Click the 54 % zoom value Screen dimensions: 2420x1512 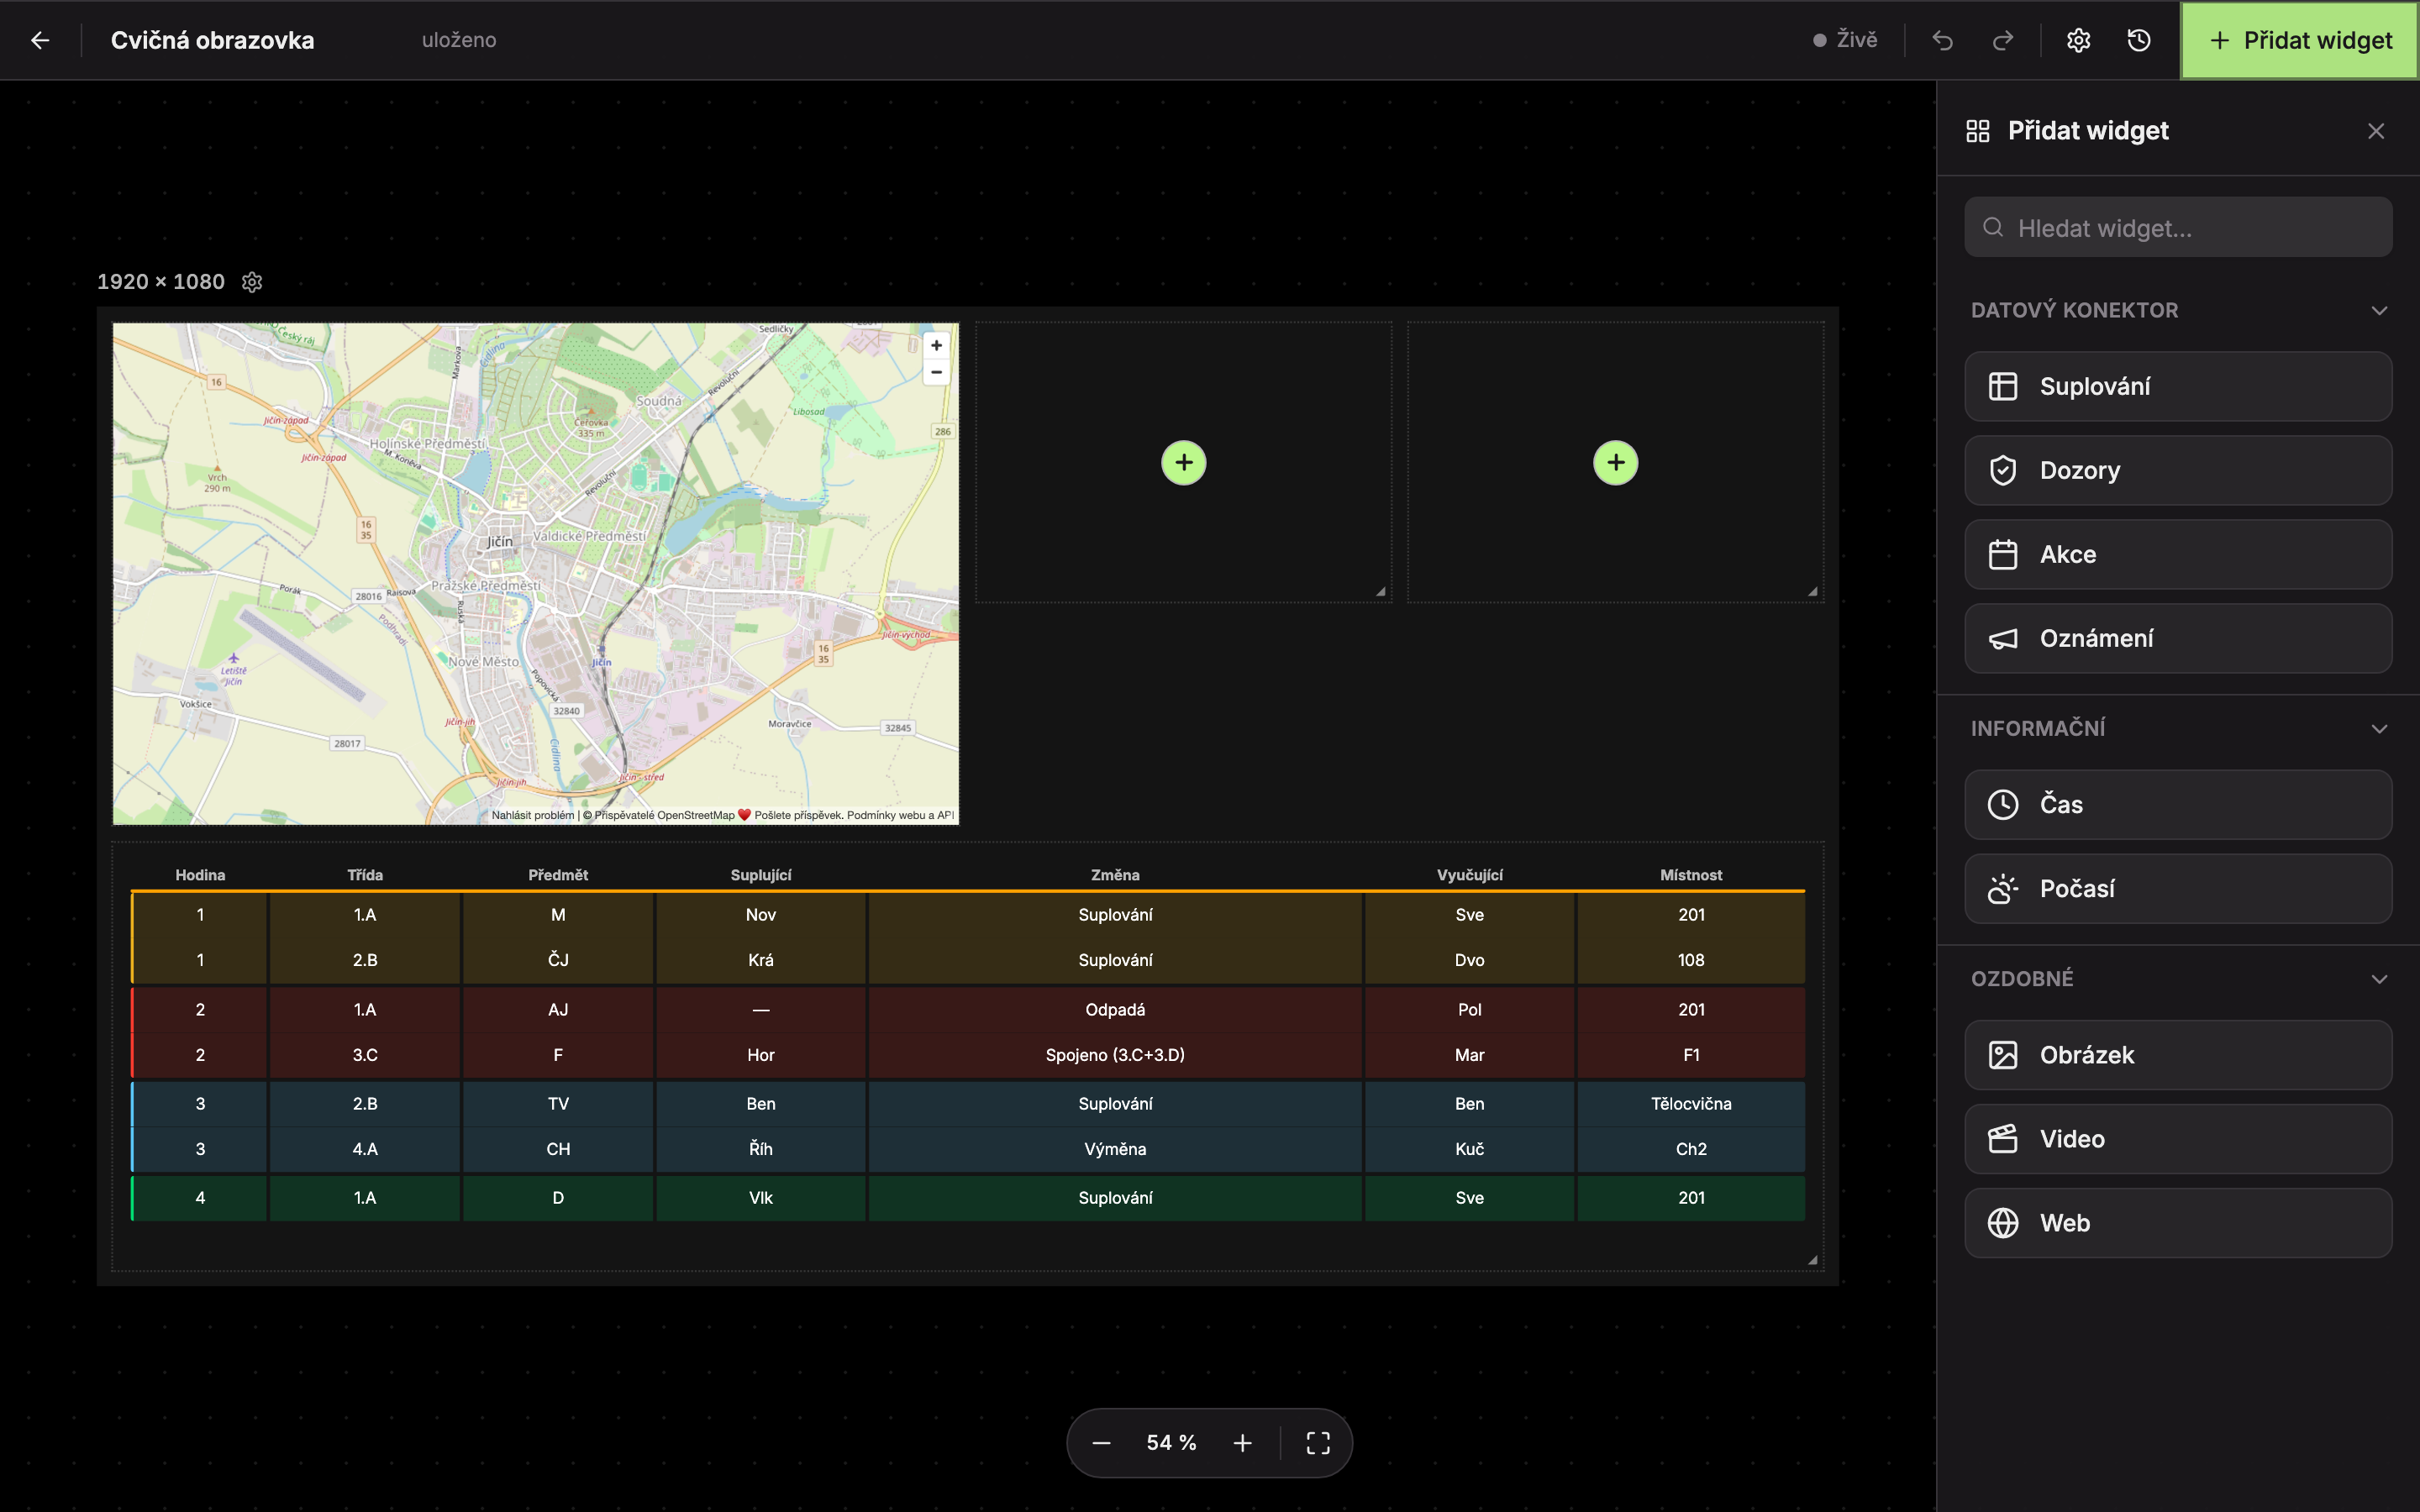(x=1171, y=1443)
